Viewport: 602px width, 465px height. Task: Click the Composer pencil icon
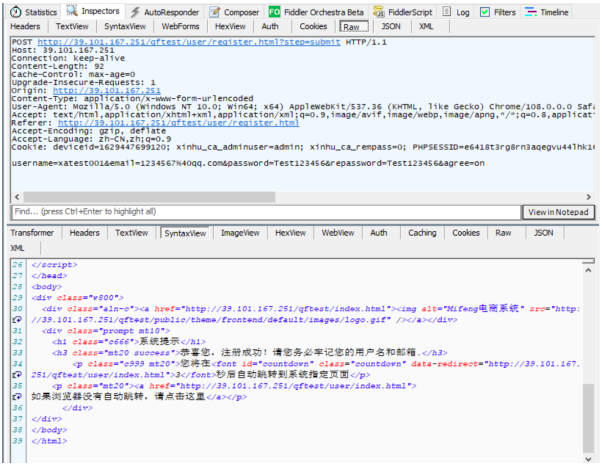214,12
